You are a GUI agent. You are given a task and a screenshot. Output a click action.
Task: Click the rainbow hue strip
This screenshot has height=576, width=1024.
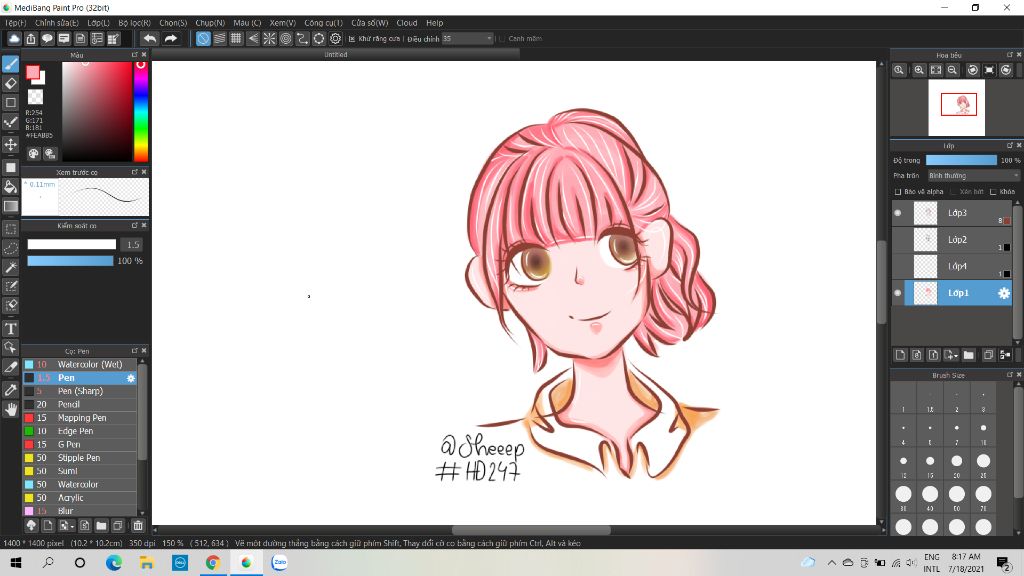pos(140,112)
